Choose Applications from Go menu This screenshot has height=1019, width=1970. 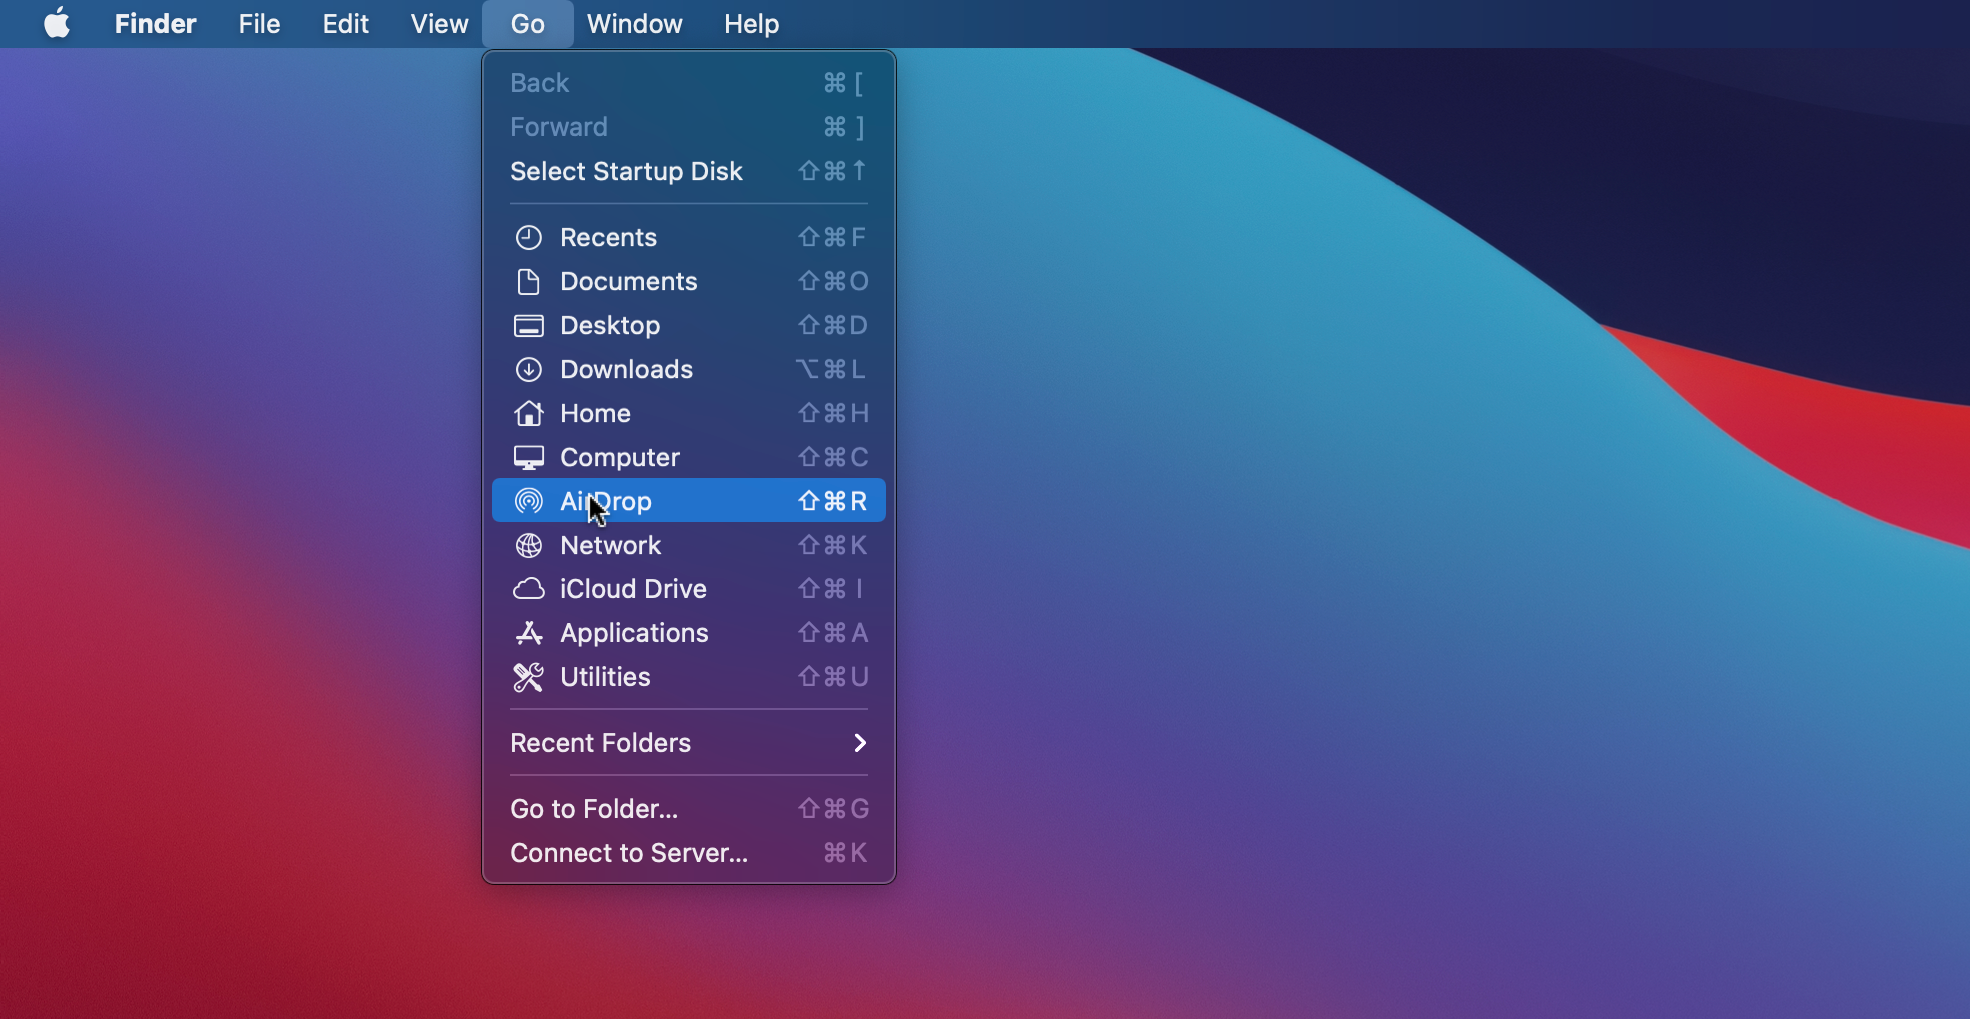689,633
